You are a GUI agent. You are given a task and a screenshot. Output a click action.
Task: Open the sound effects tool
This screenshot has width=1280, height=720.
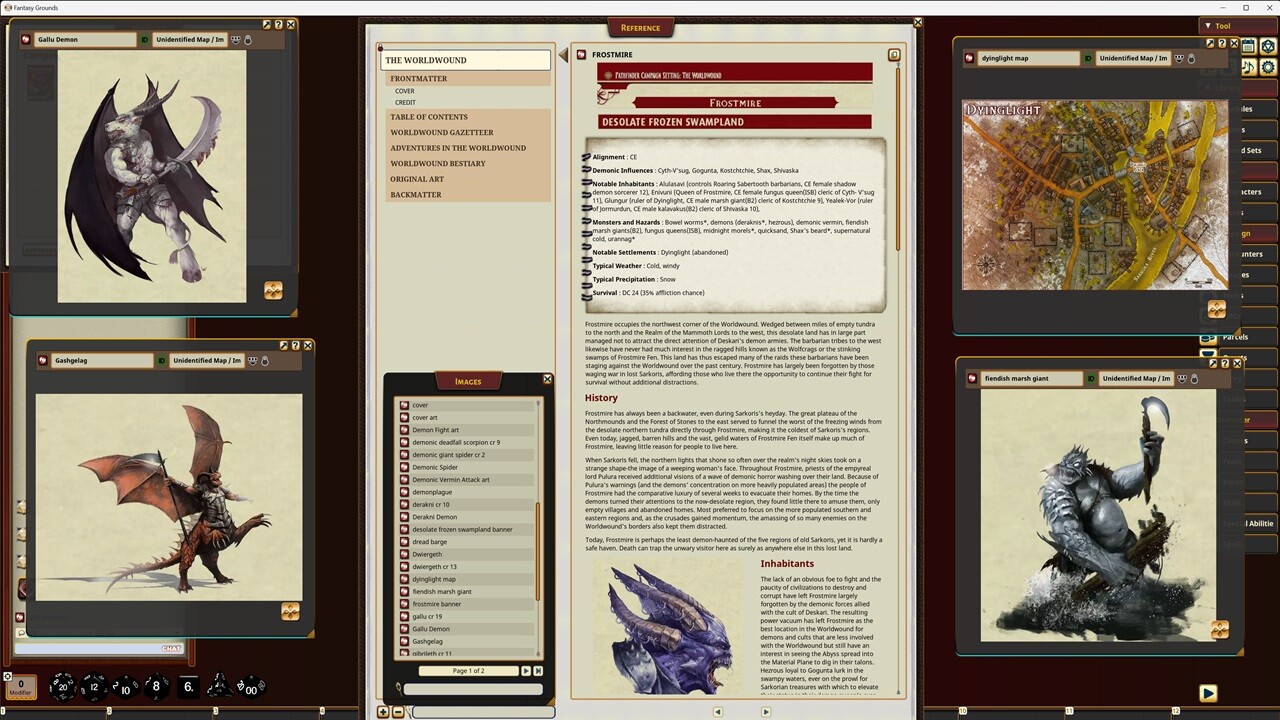pyautogui.click(x=1247, y=68)
